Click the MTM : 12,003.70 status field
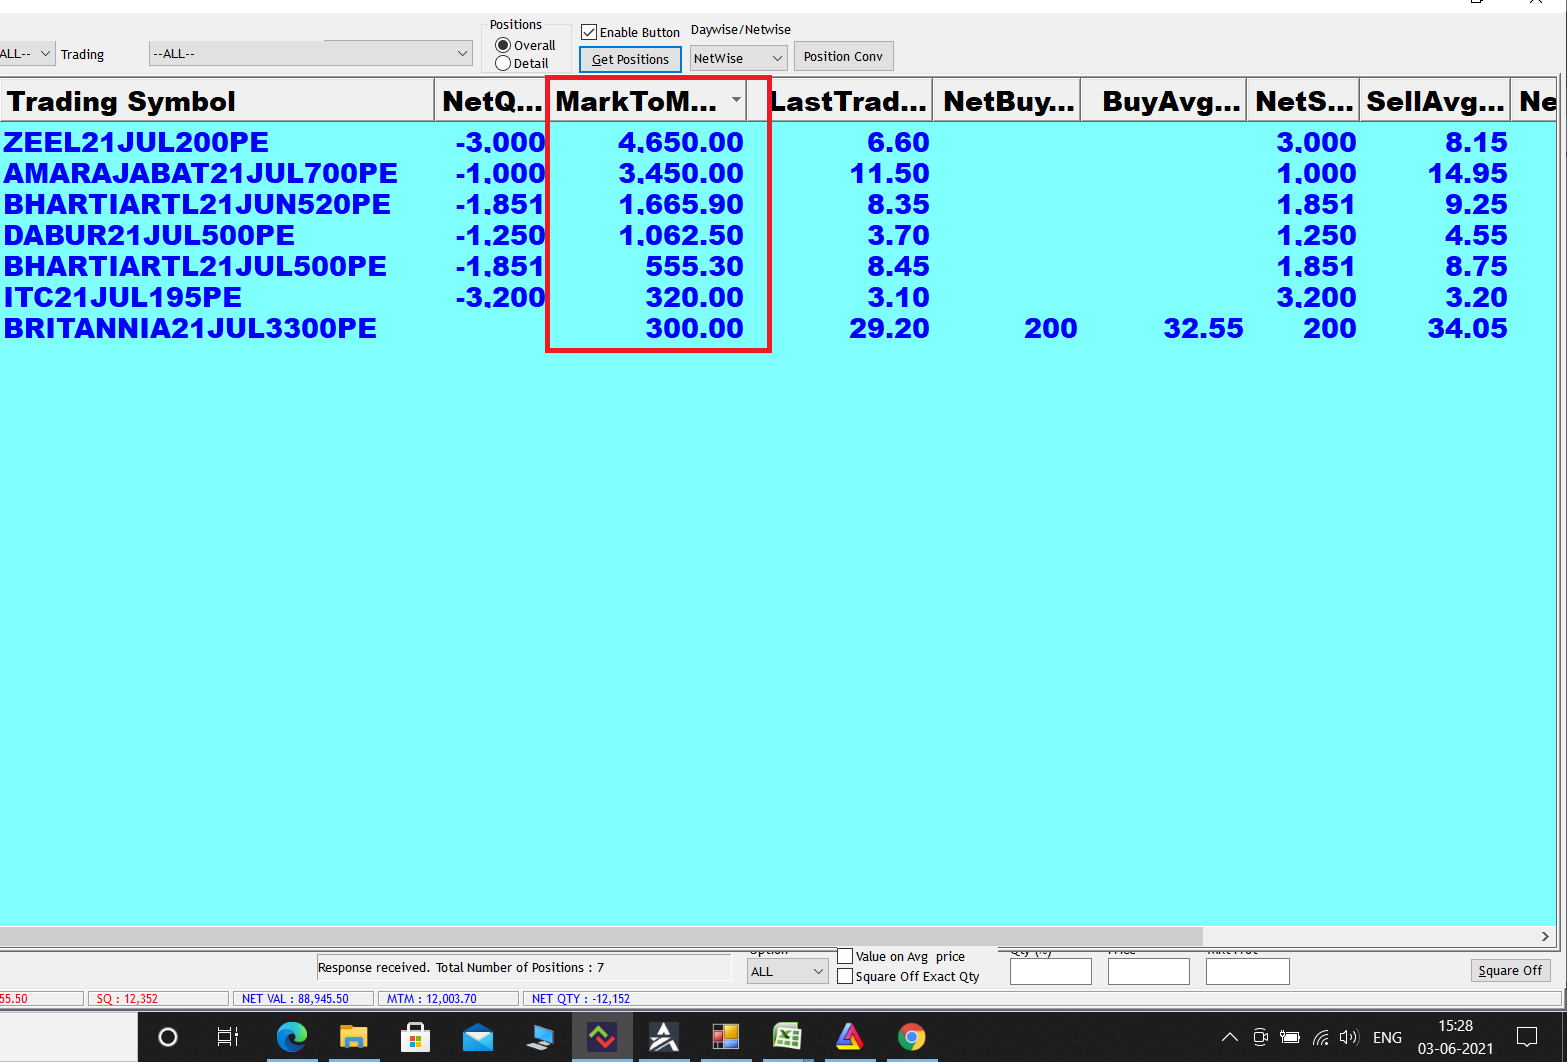The width and height of the screenshot is (1567, 1062). 448,998
